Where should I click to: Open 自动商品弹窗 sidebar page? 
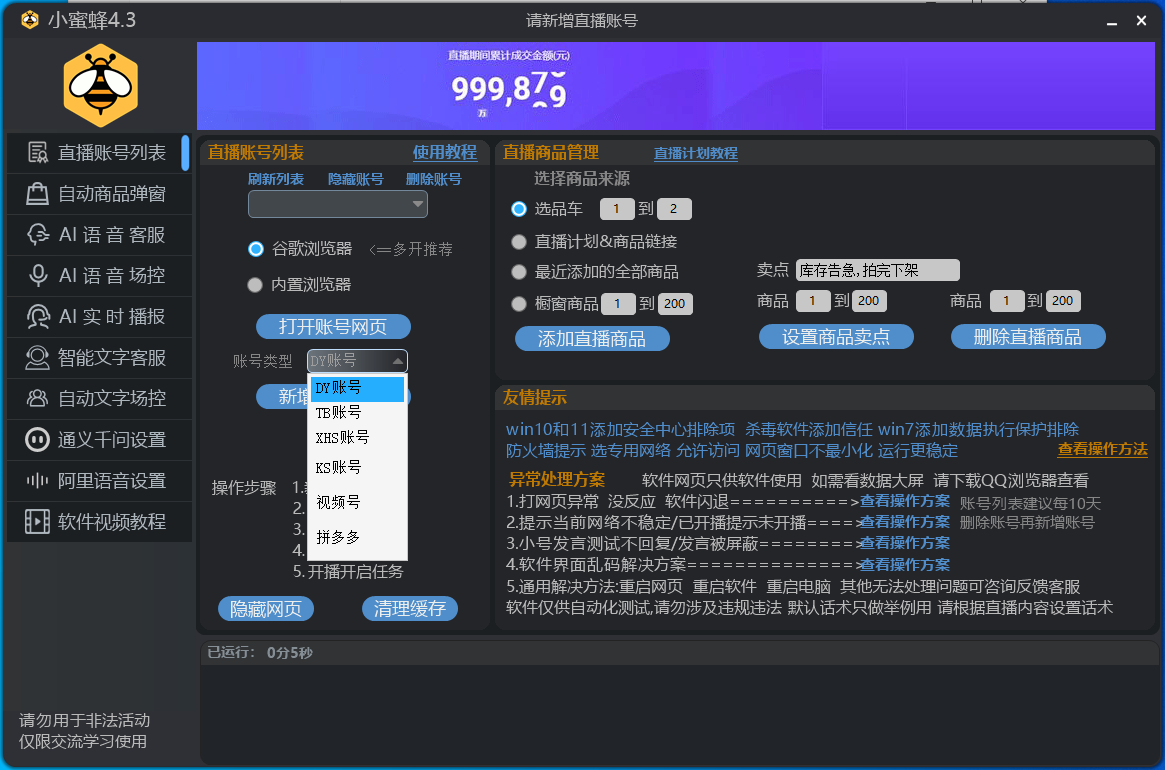point(100,194)
